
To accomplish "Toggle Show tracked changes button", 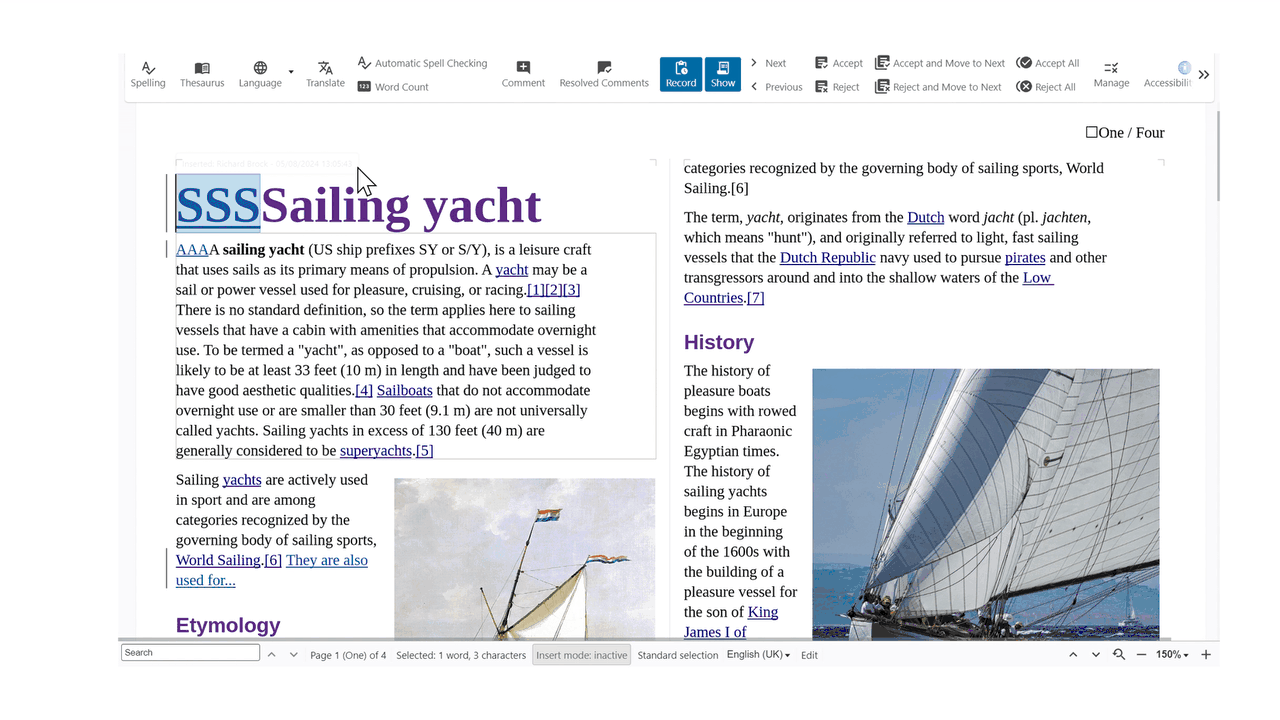I will [723, 75].
